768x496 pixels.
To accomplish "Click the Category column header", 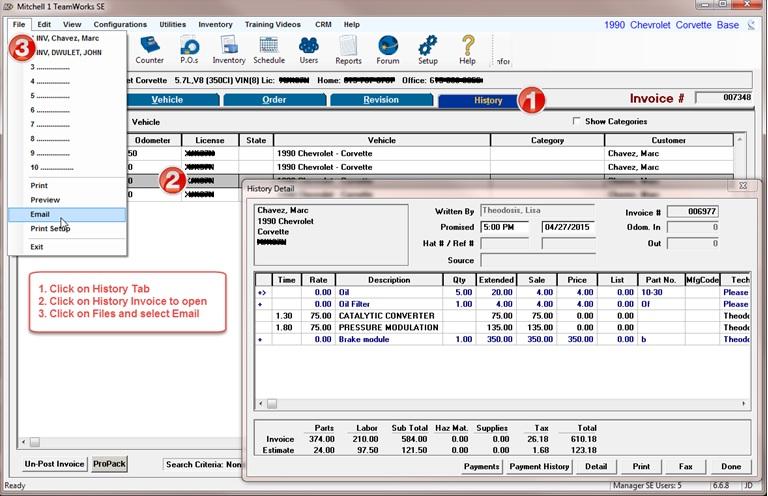I will coord(548,140).
